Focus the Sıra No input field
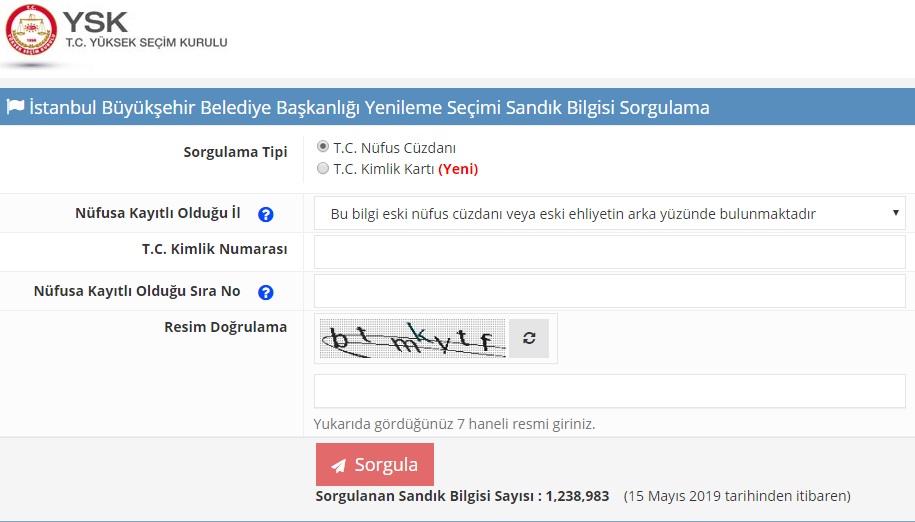The image size is (915, 522). coord(609,292)
